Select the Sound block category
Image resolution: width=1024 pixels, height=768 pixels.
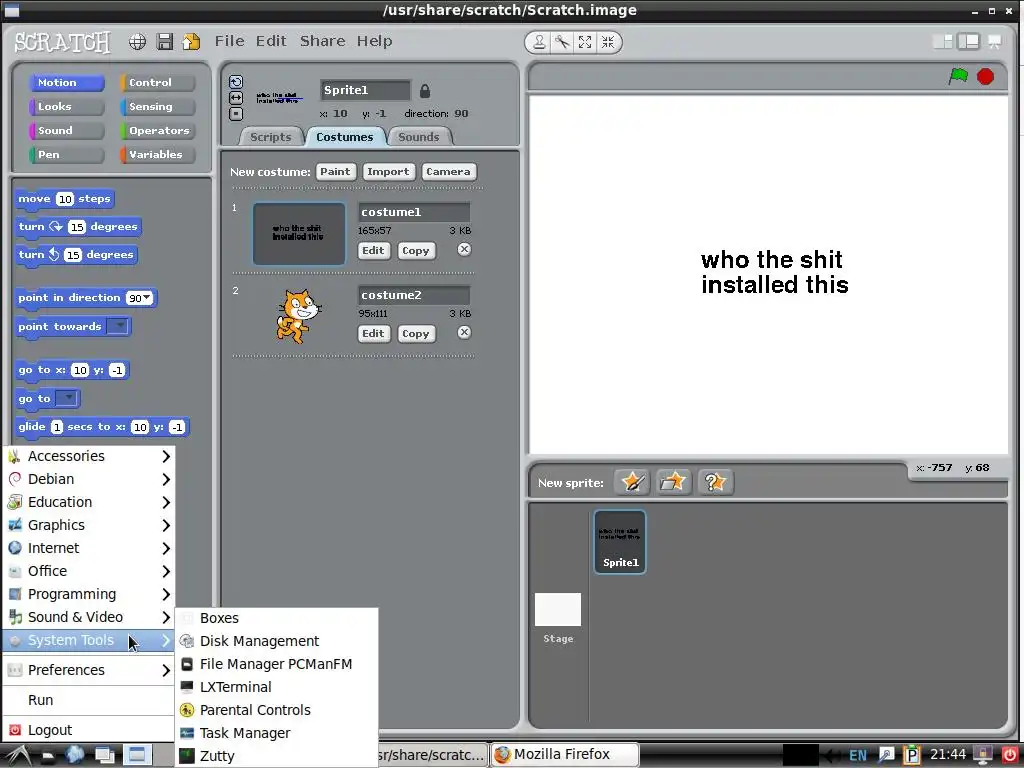(x=67, y=131)
